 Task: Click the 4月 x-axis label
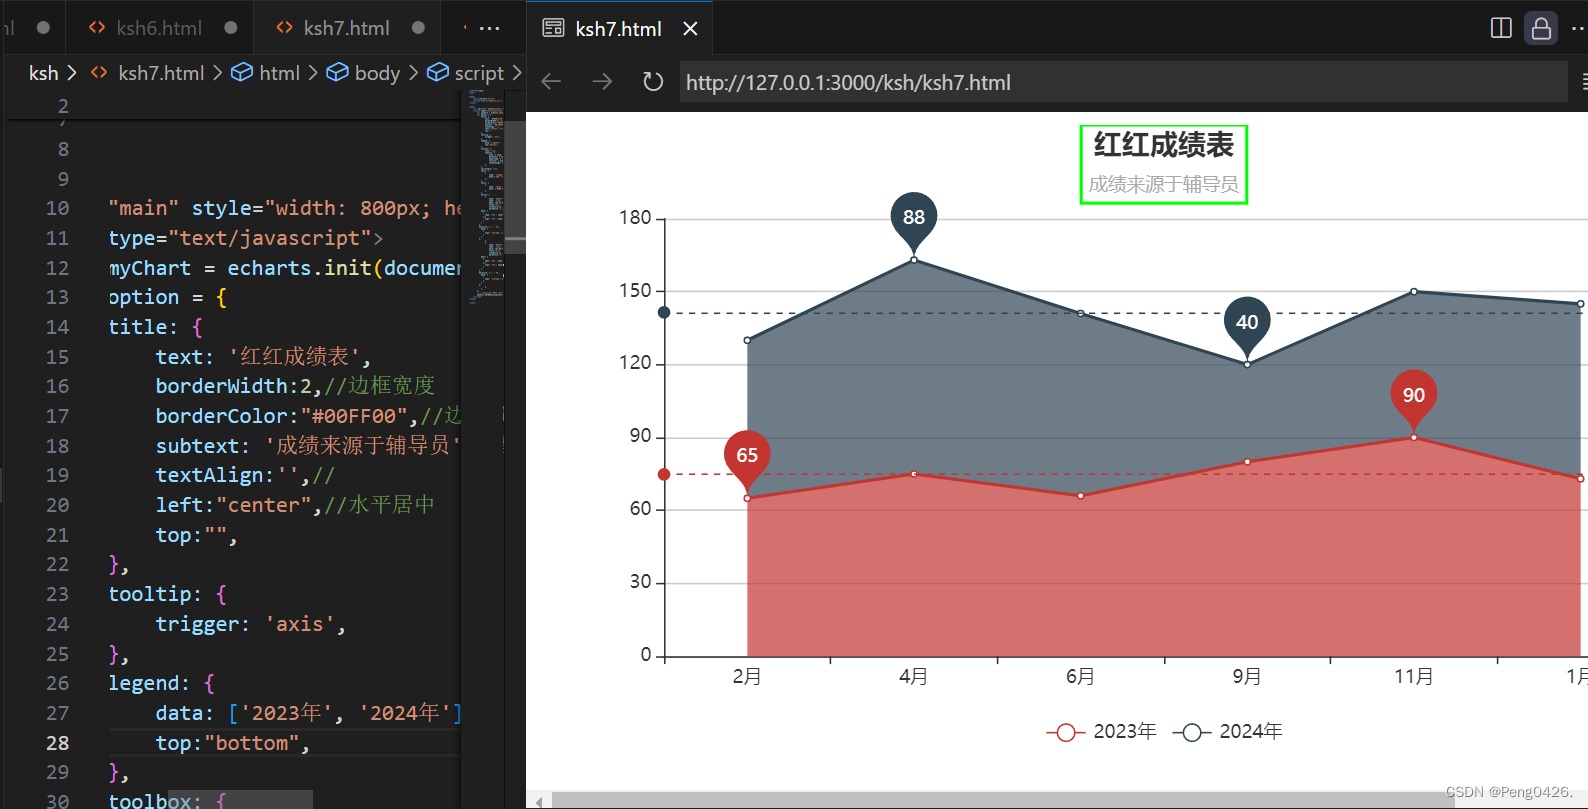[x=913, y=677]
